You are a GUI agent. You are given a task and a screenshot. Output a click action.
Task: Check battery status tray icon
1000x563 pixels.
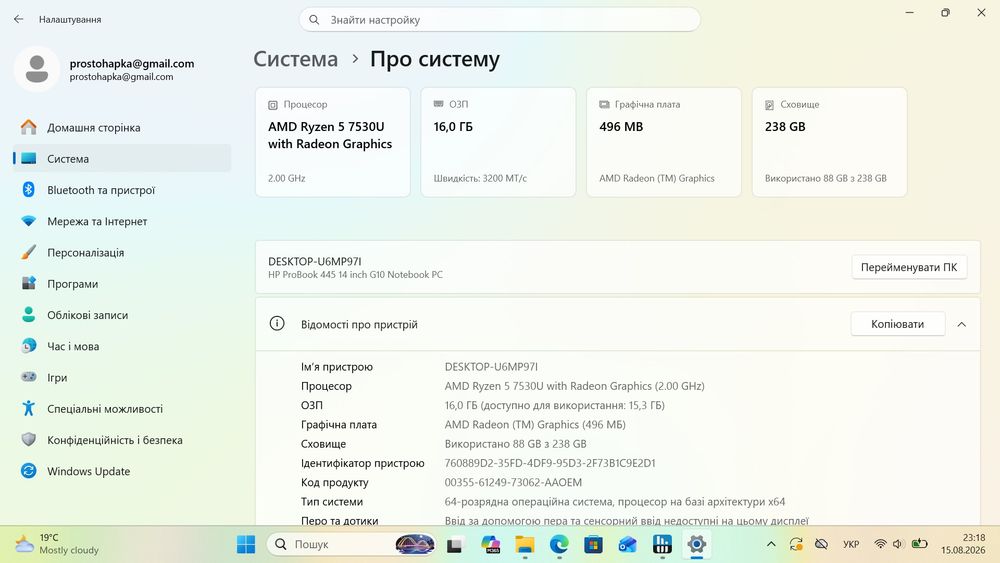[919, 544]
